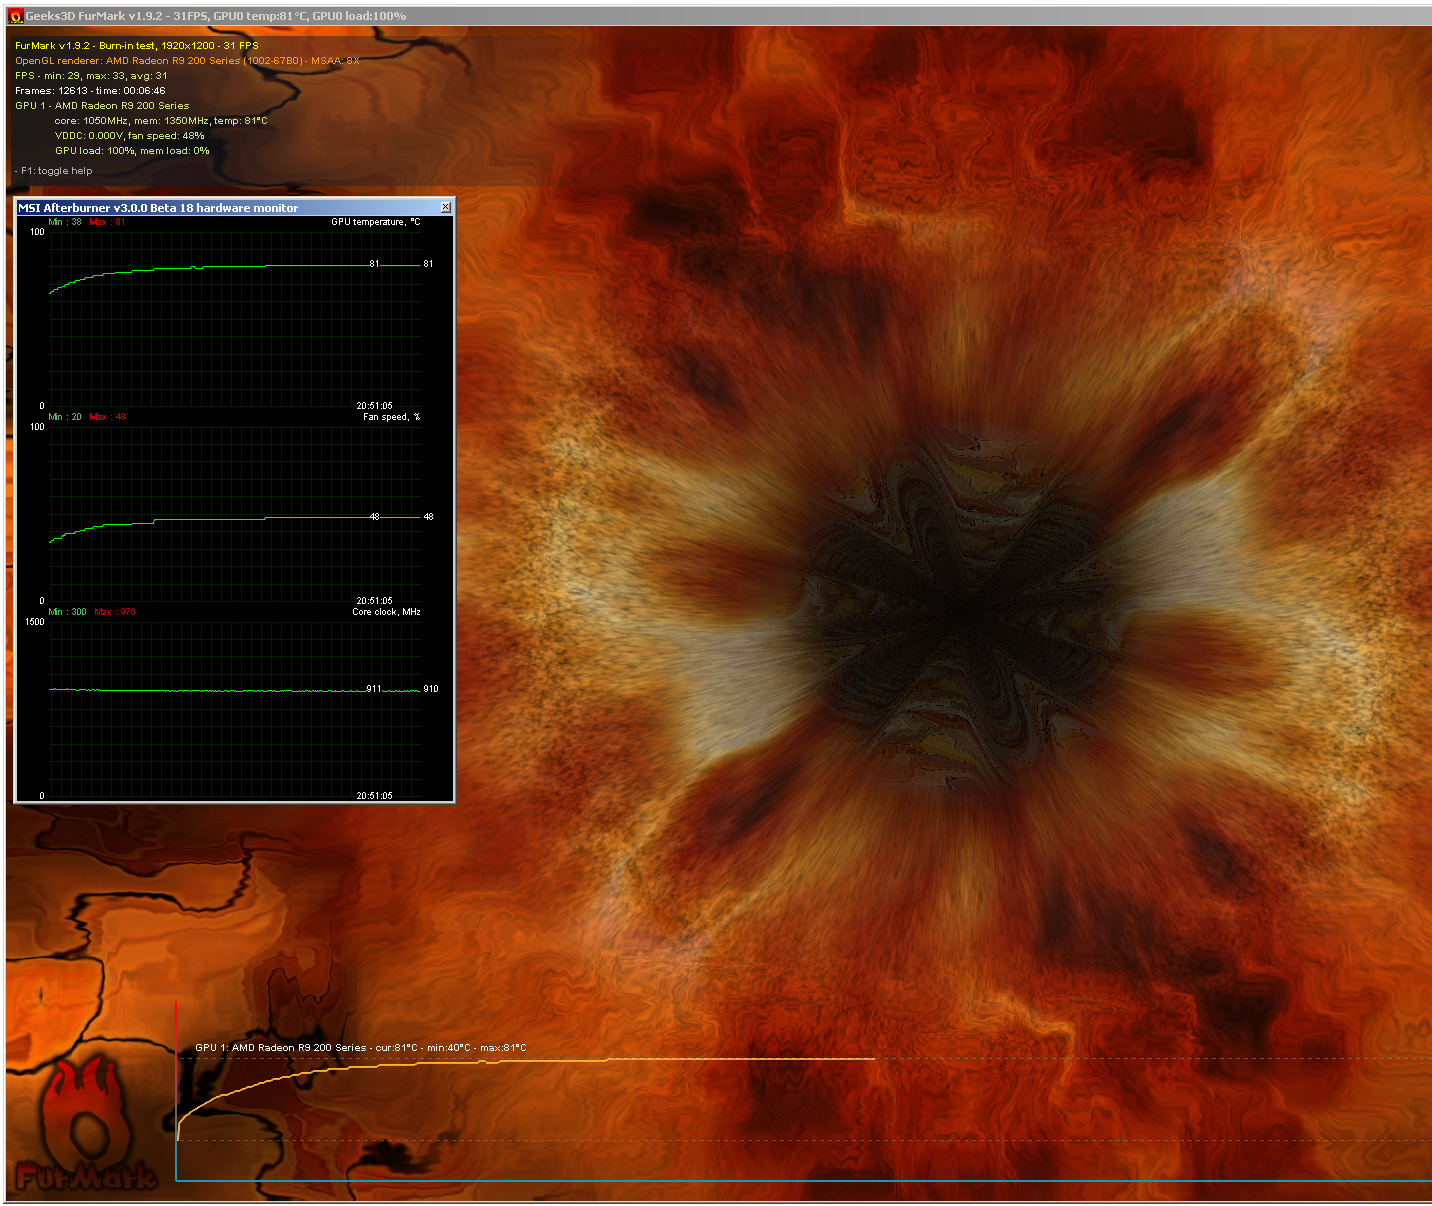The height and width of the screenshot is (1206, 1432).
Task: Click the 'Min : 38' temperature value
Action: (65, 222)
